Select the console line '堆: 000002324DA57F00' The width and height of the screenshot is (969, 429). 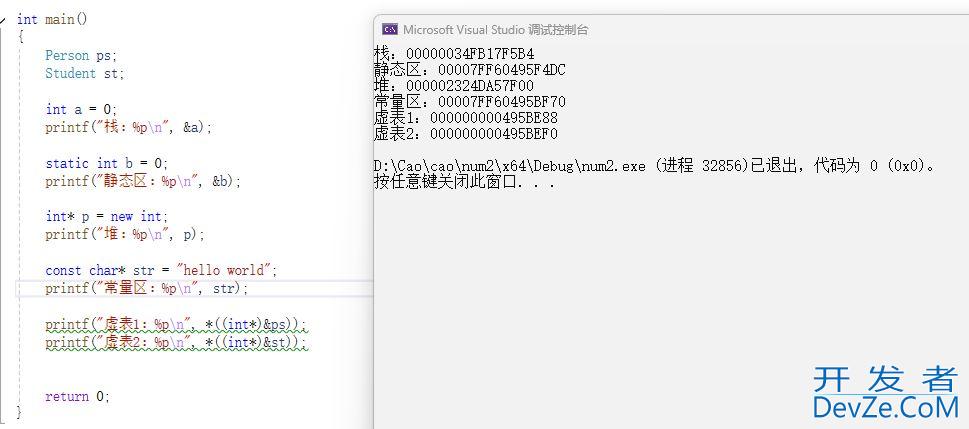pos(454,86)
